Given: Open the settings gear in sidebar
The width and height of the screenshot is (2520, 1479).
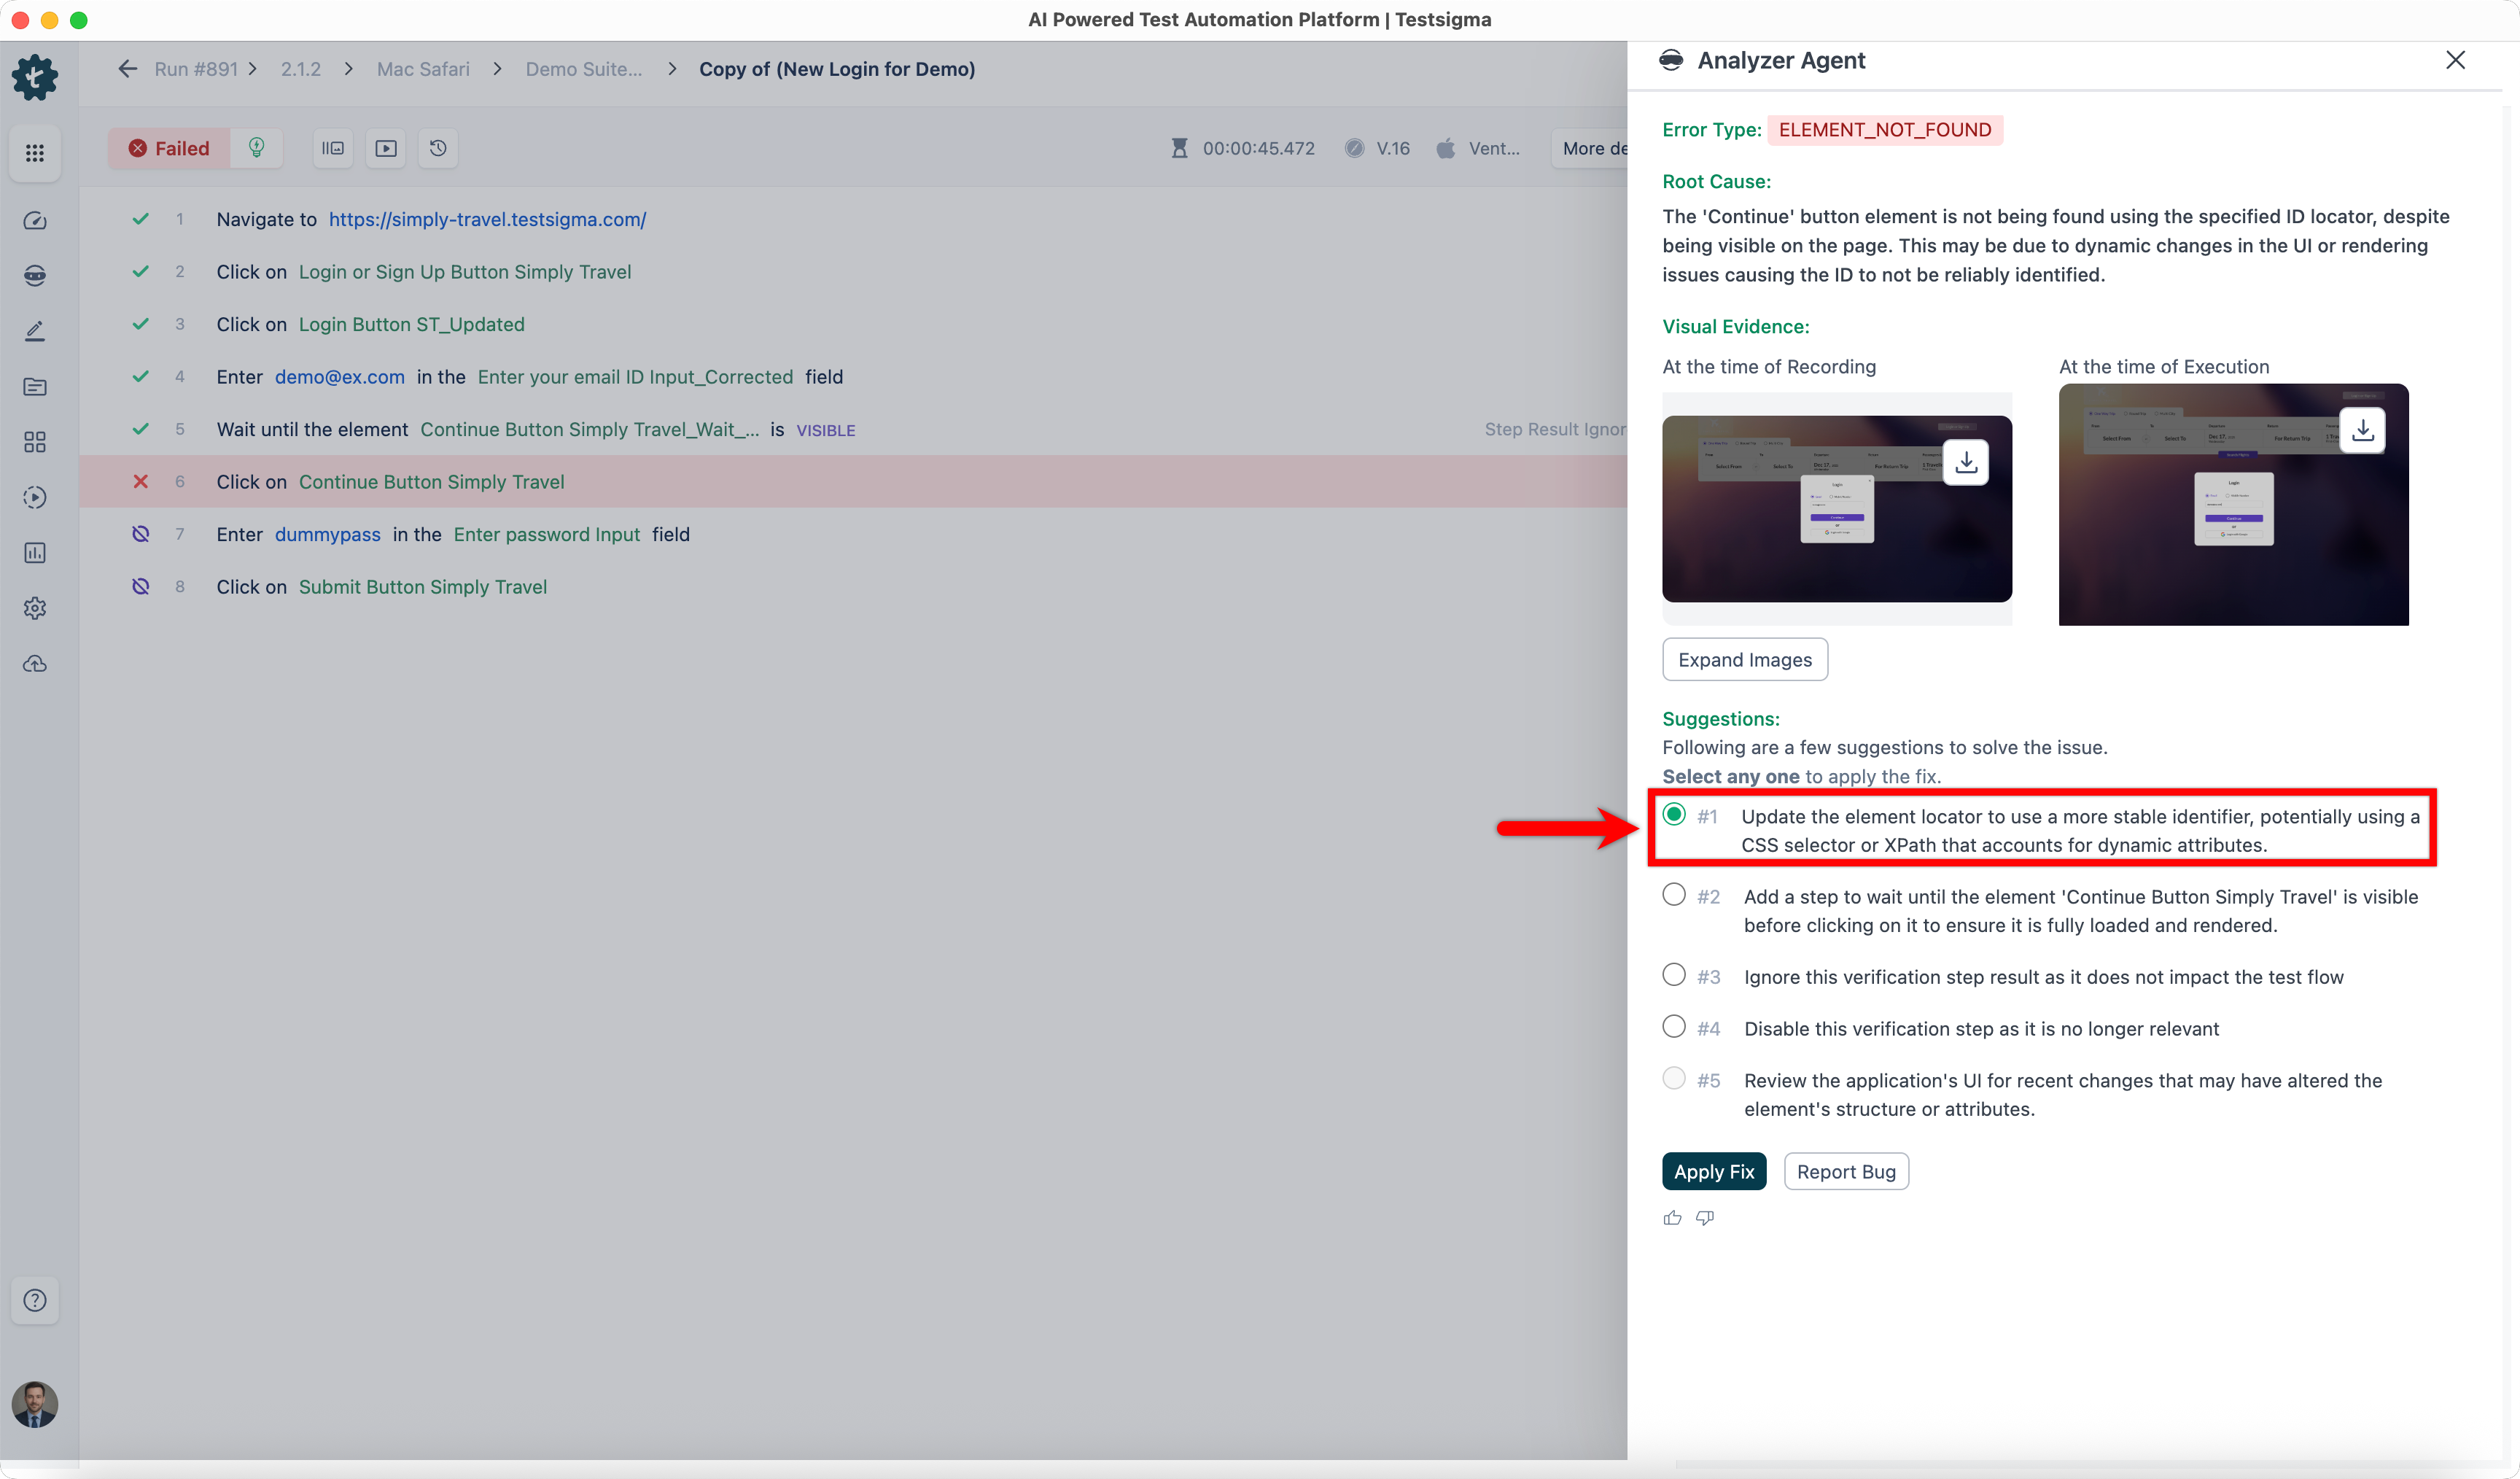Looking at the screenshot, I should click(35, 608).
